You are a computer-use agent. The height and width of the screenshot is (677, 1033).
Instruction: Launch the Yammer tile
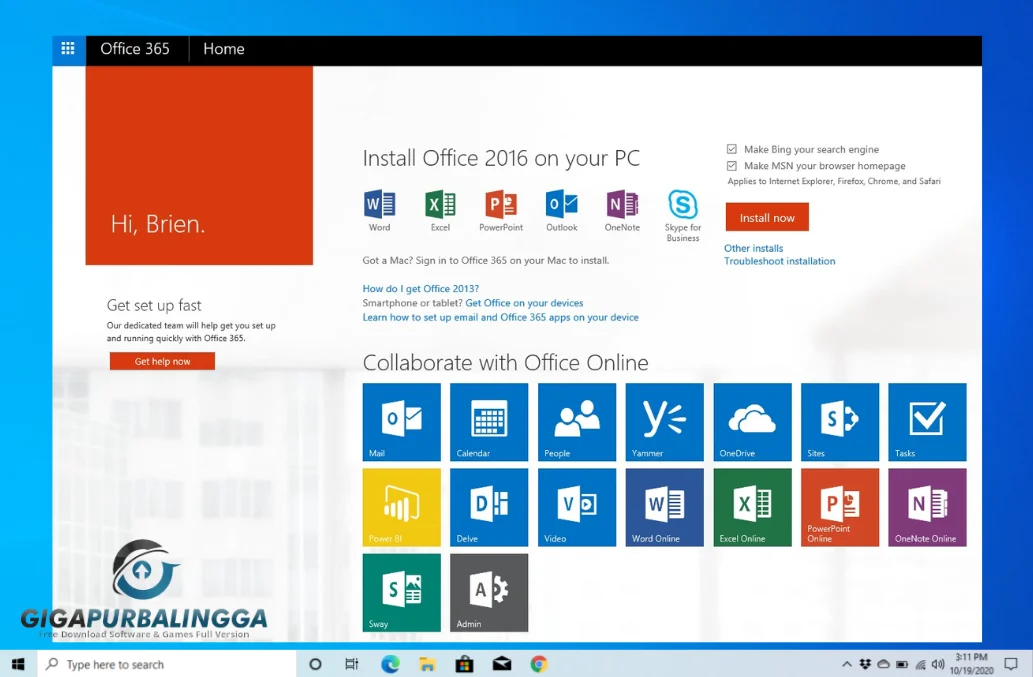coord(664,421)
